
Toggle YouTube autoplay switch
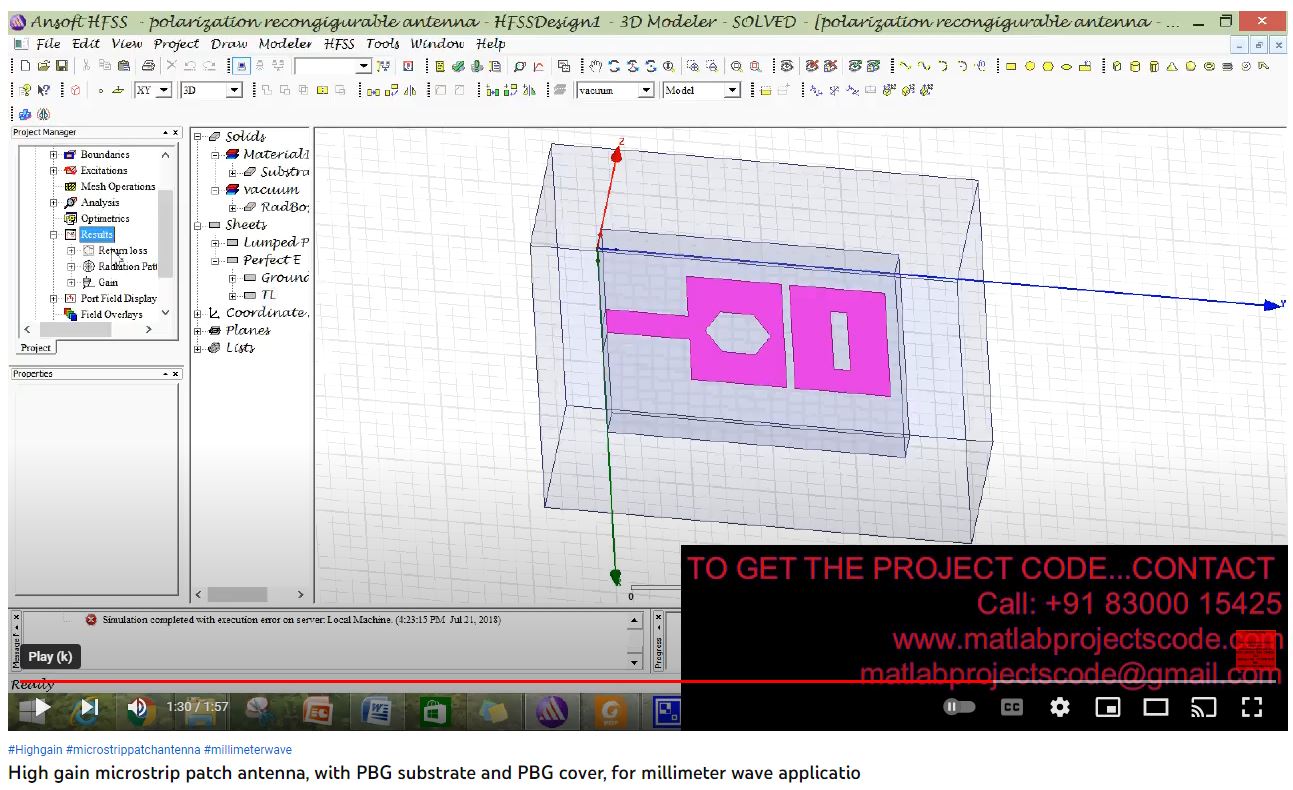[x=959, y=707]
